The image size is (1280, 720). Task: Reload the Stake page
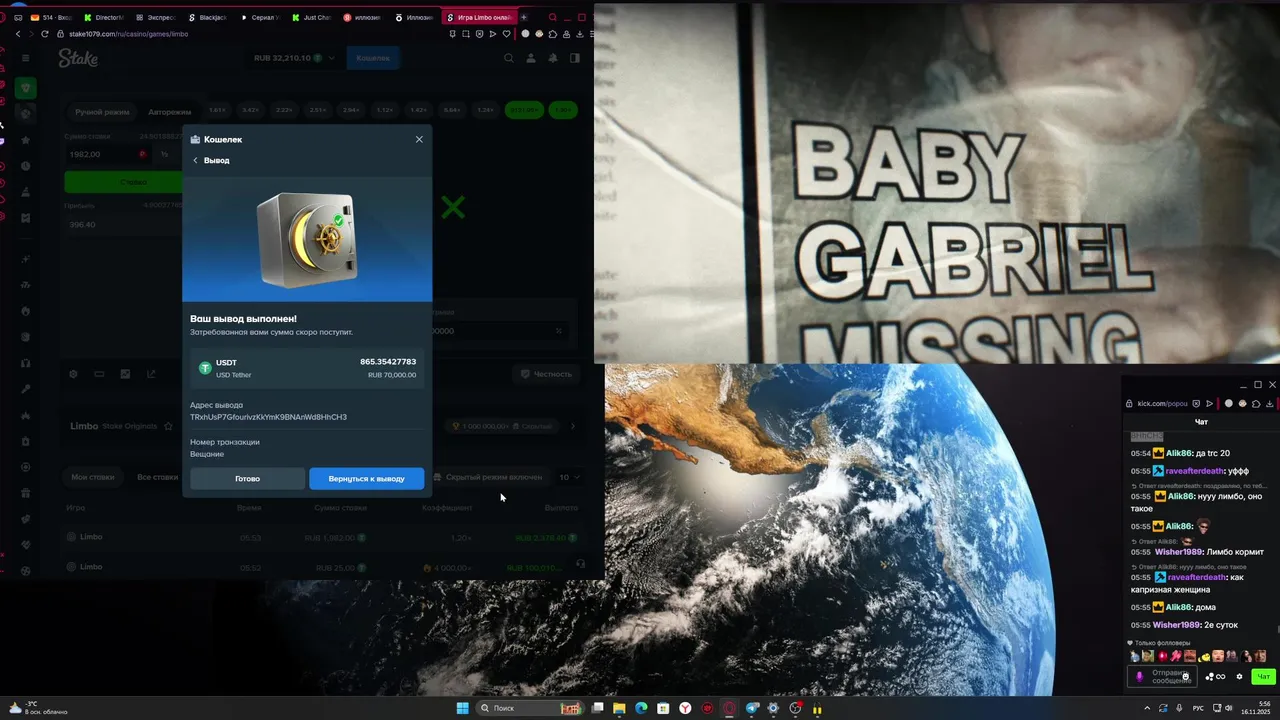pyautogui.click(x=44, y=34)
